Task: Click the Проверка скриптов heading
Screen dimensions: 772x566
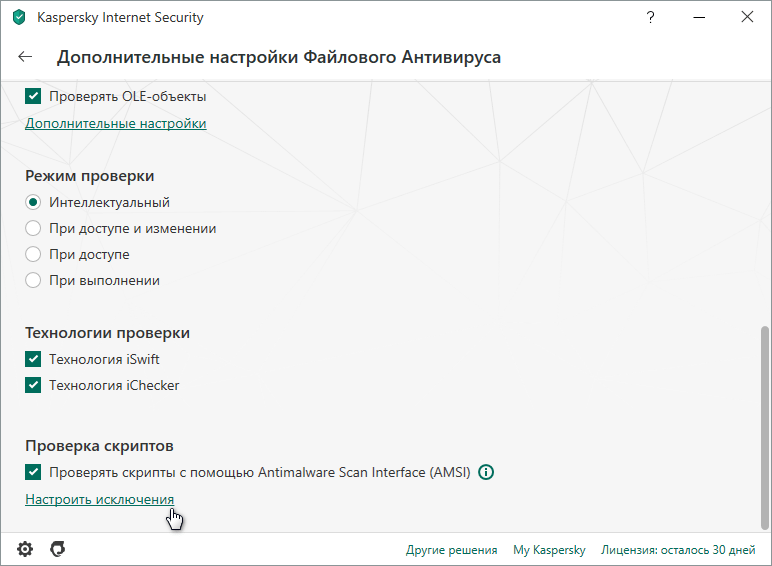Action: 99,446
